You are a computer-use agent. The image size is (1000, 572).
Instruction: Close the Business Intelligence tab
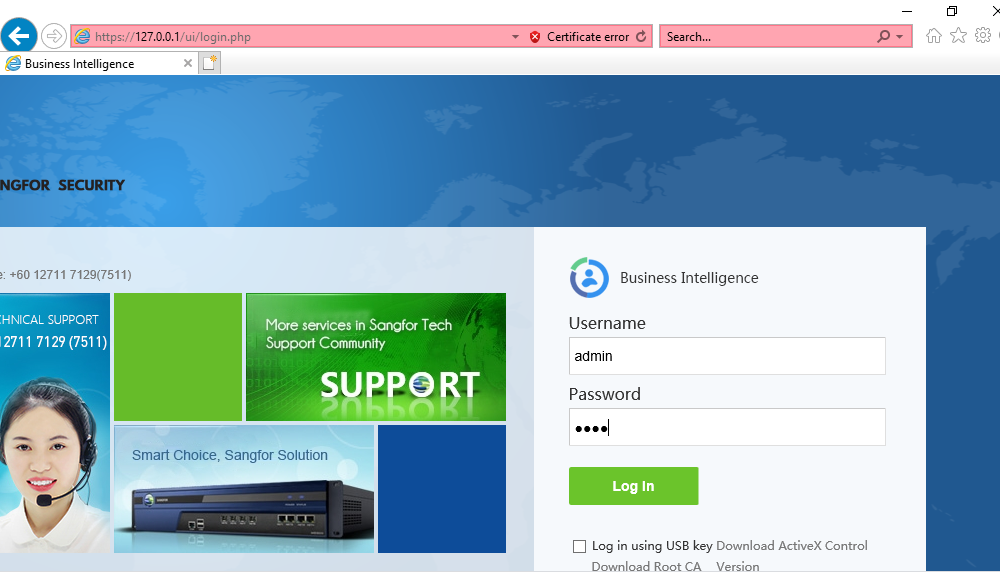(188, 63)
